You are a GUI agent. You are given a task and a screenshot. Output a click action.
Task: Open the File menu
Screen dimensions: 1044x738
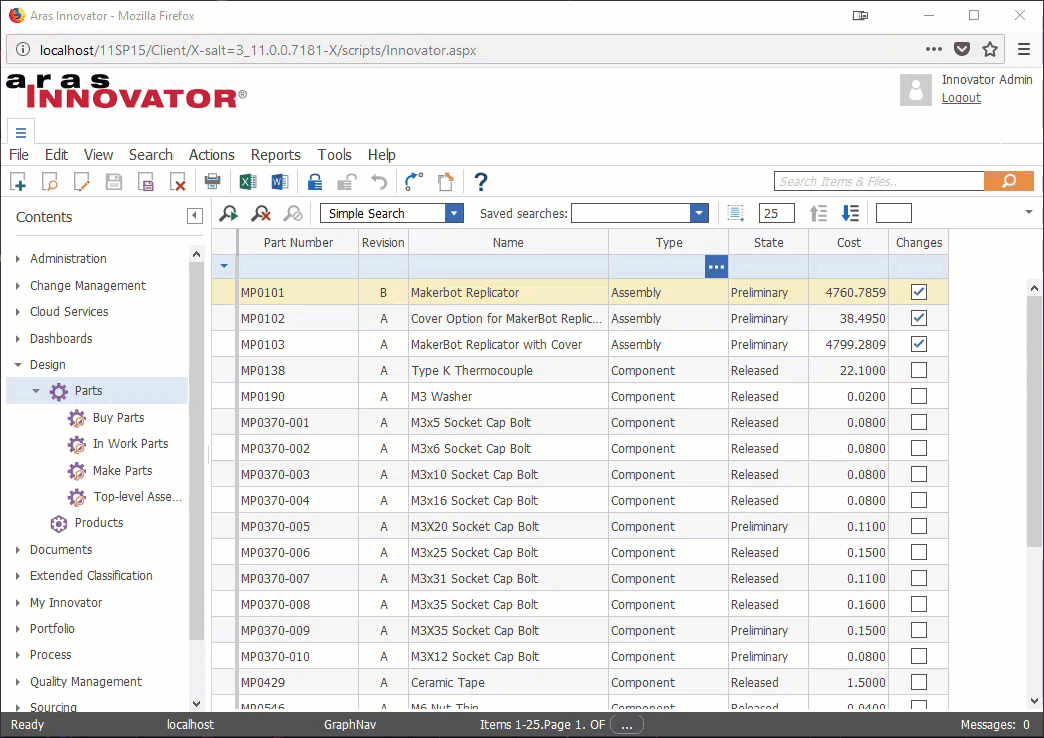[19, 155]
